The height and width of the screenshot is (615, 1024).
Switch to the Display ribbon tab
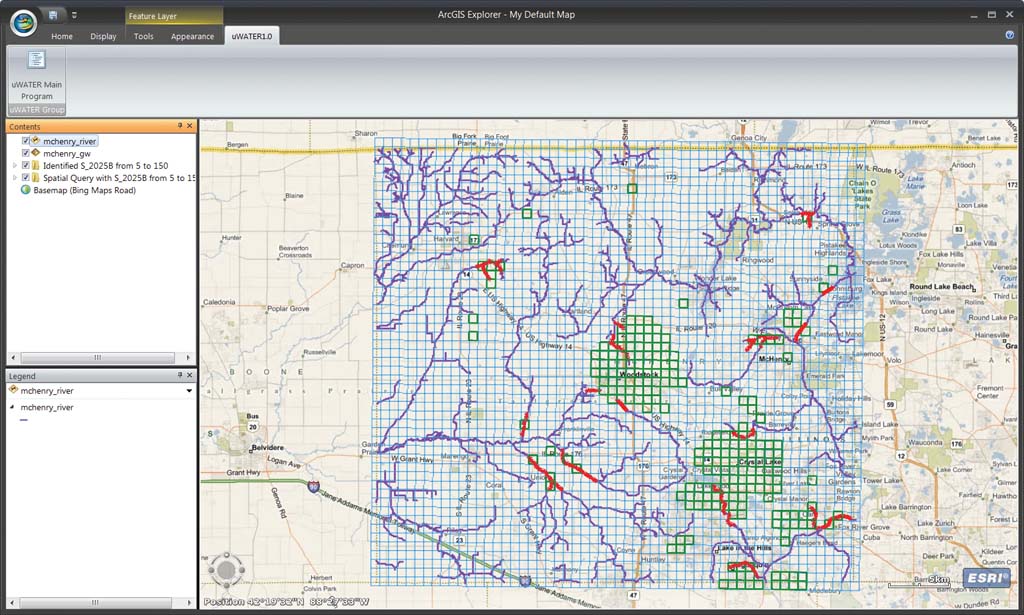pos(103,37)
